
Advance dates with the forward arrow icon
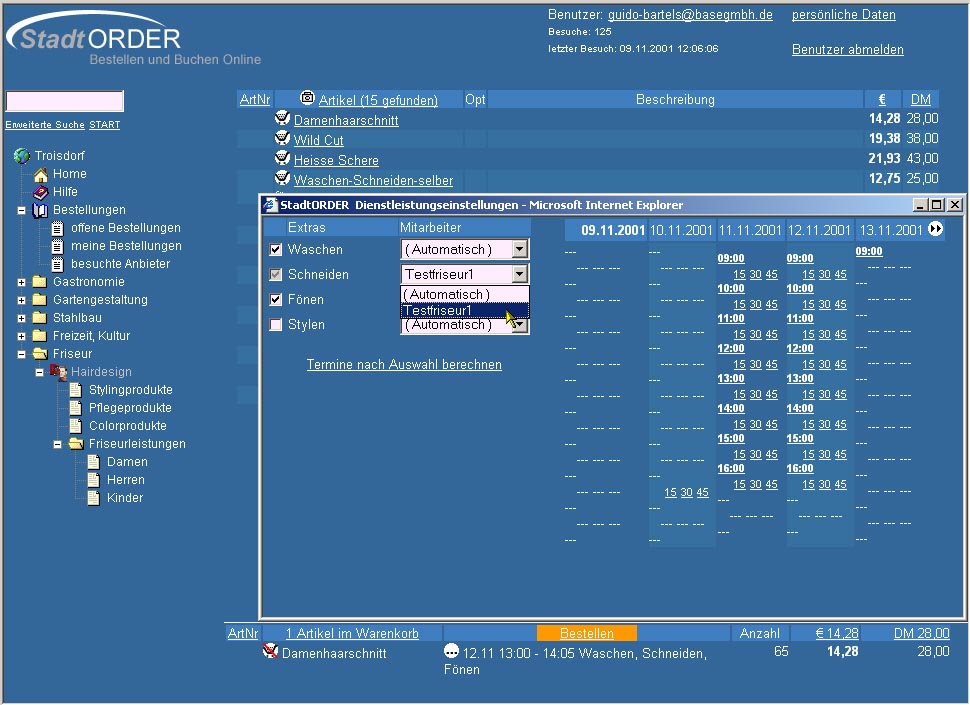935,230
